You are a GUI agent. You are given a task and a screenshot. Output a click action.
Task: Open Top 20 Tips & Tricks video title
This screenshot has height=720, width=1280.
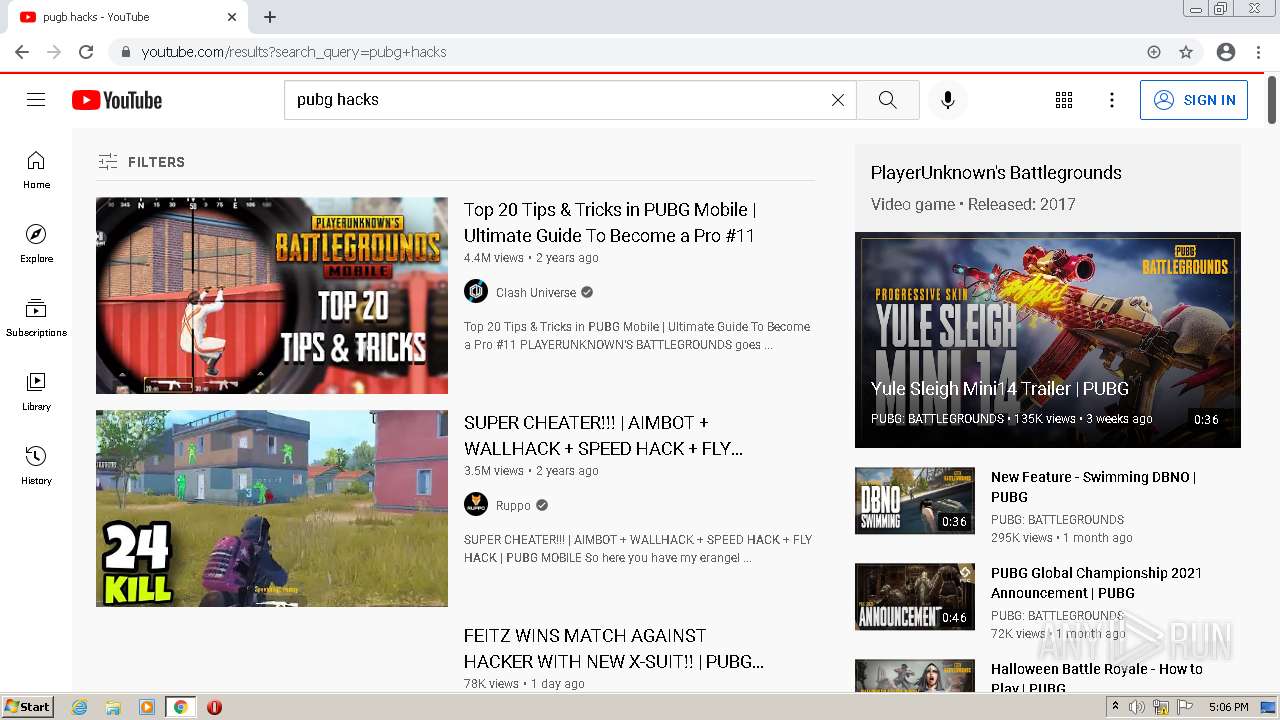click(610, 222)
